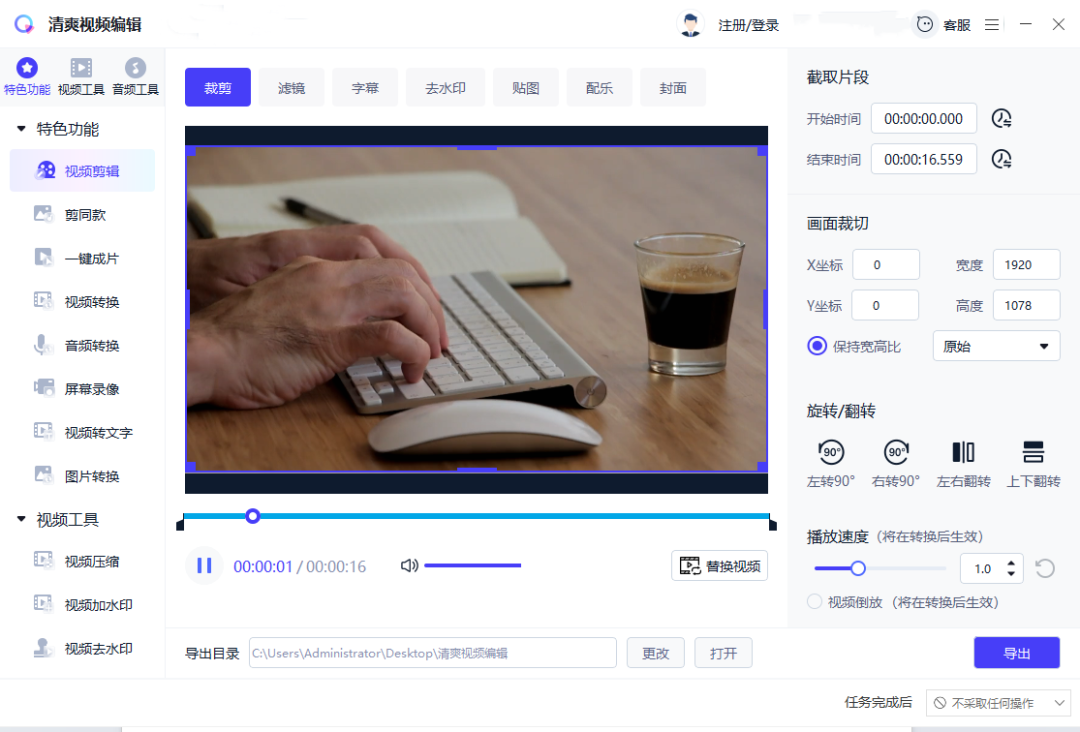The image size is (1080, 732).
Task: Enable 视频倒放 reverse playback
Action: pos(812,602)
